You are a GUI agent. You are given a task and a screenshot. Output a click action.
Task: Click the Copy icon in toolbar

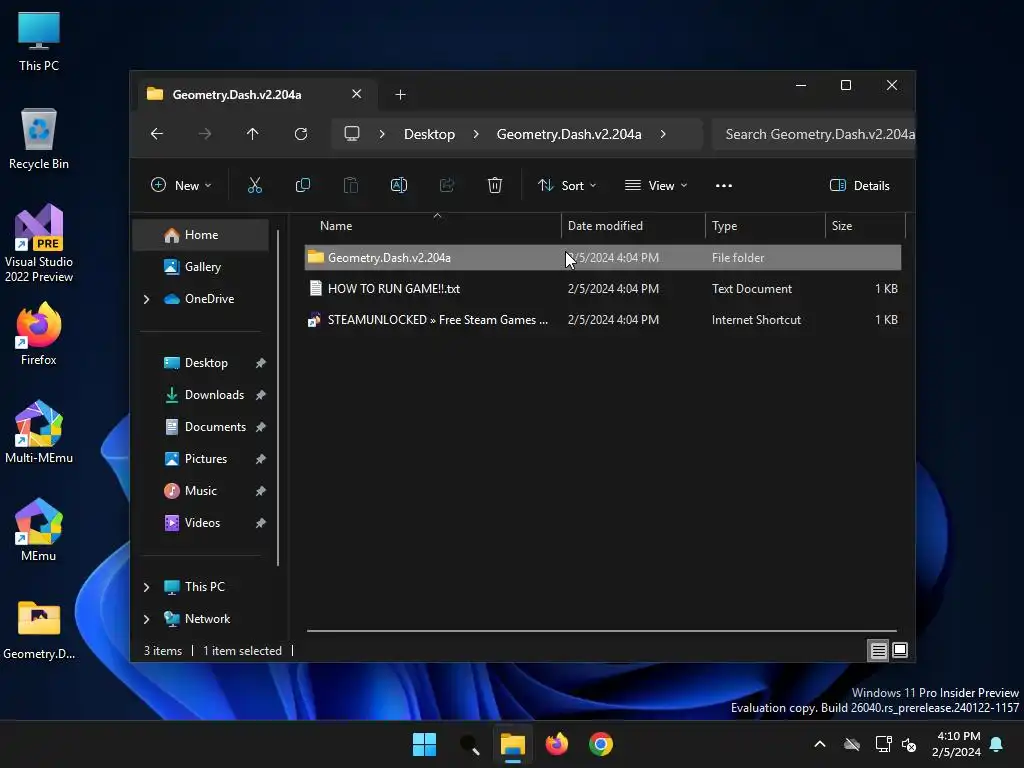pyautogui.click(x=302, y=185)
